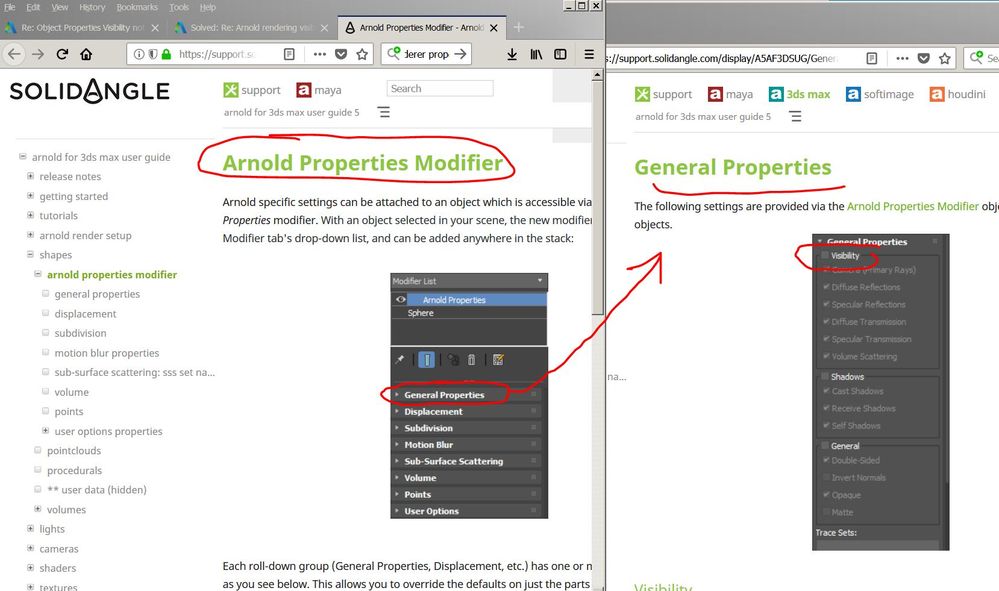Switch to 'Re: Object Properties Visibility' tab
The width and height of the screenshot is (999, 591).
83,27
